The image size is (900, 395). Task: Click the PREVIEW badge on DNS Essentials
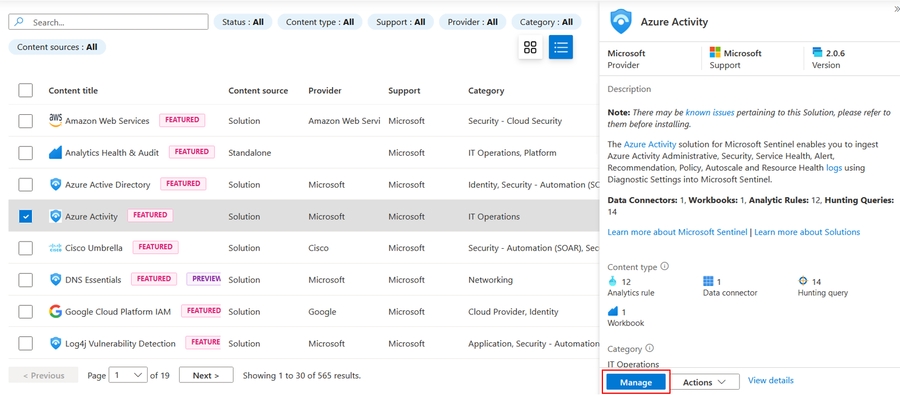click(x=205, y=279)
